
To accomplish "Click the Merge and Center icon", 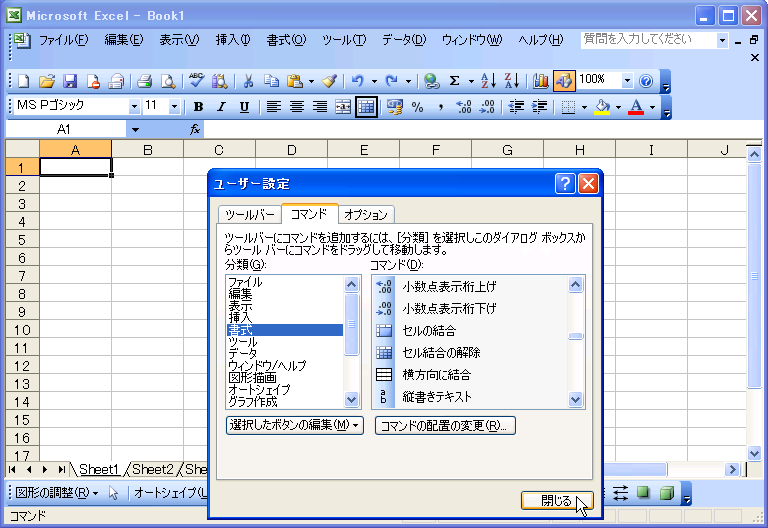I will [343, 107].
